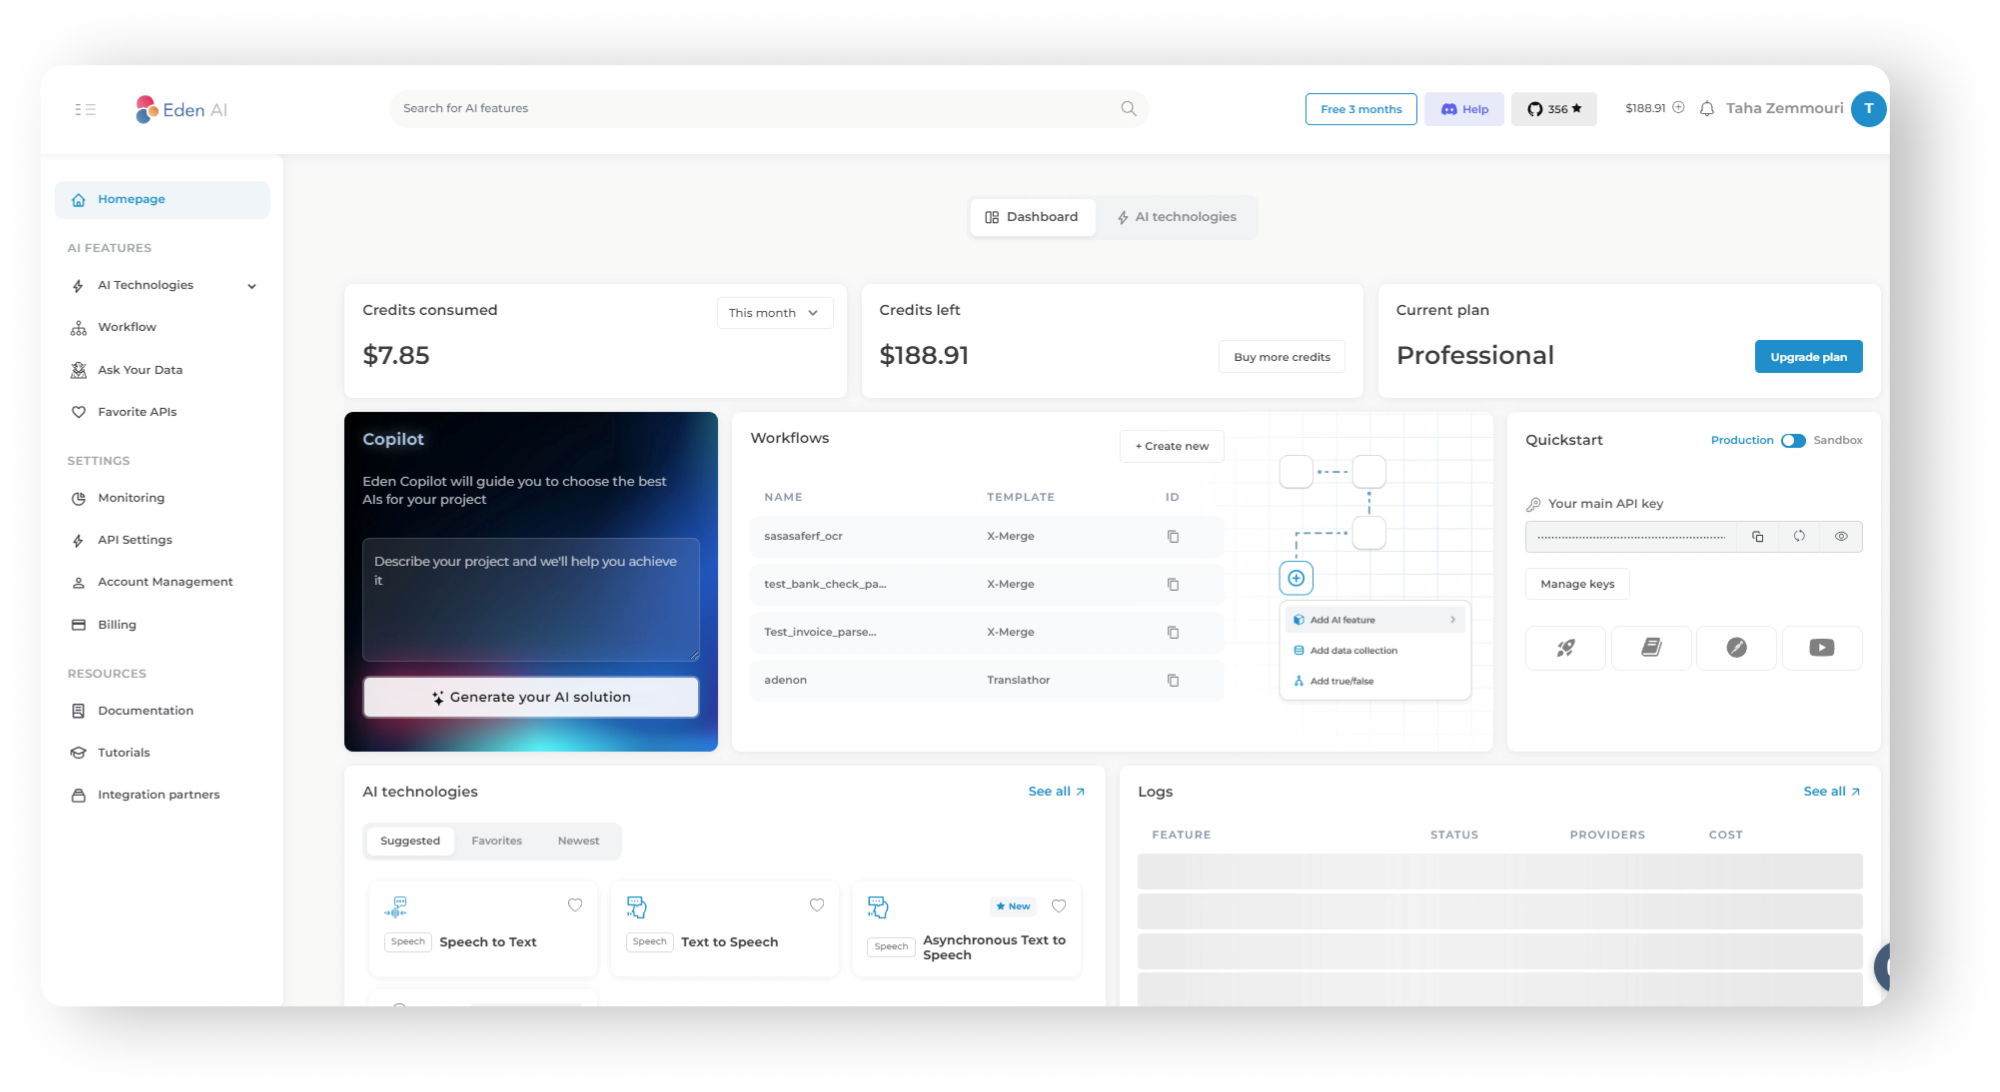Viewport: 2000px width, 1092px height.
Task: Copy the main API key
Action: [x=1758, y=536]
